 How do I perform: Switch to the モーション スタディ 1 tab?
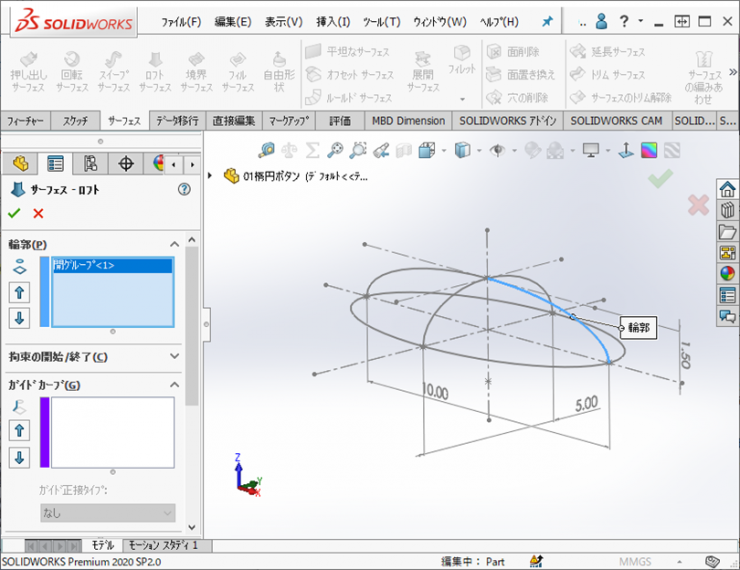[x=162, y=546]
